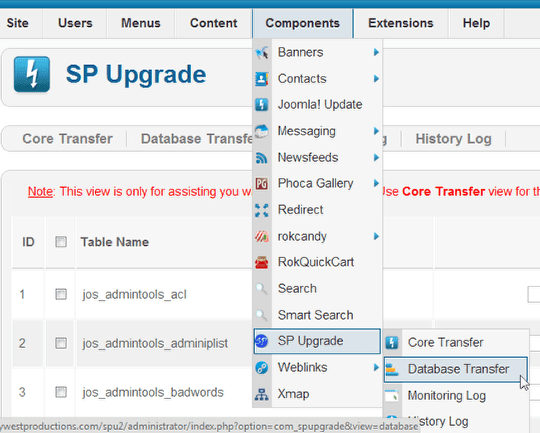The width and height of the screenshot is (540, 433).
Task: Click the Xmap sitemap icon
Action: 262,394
